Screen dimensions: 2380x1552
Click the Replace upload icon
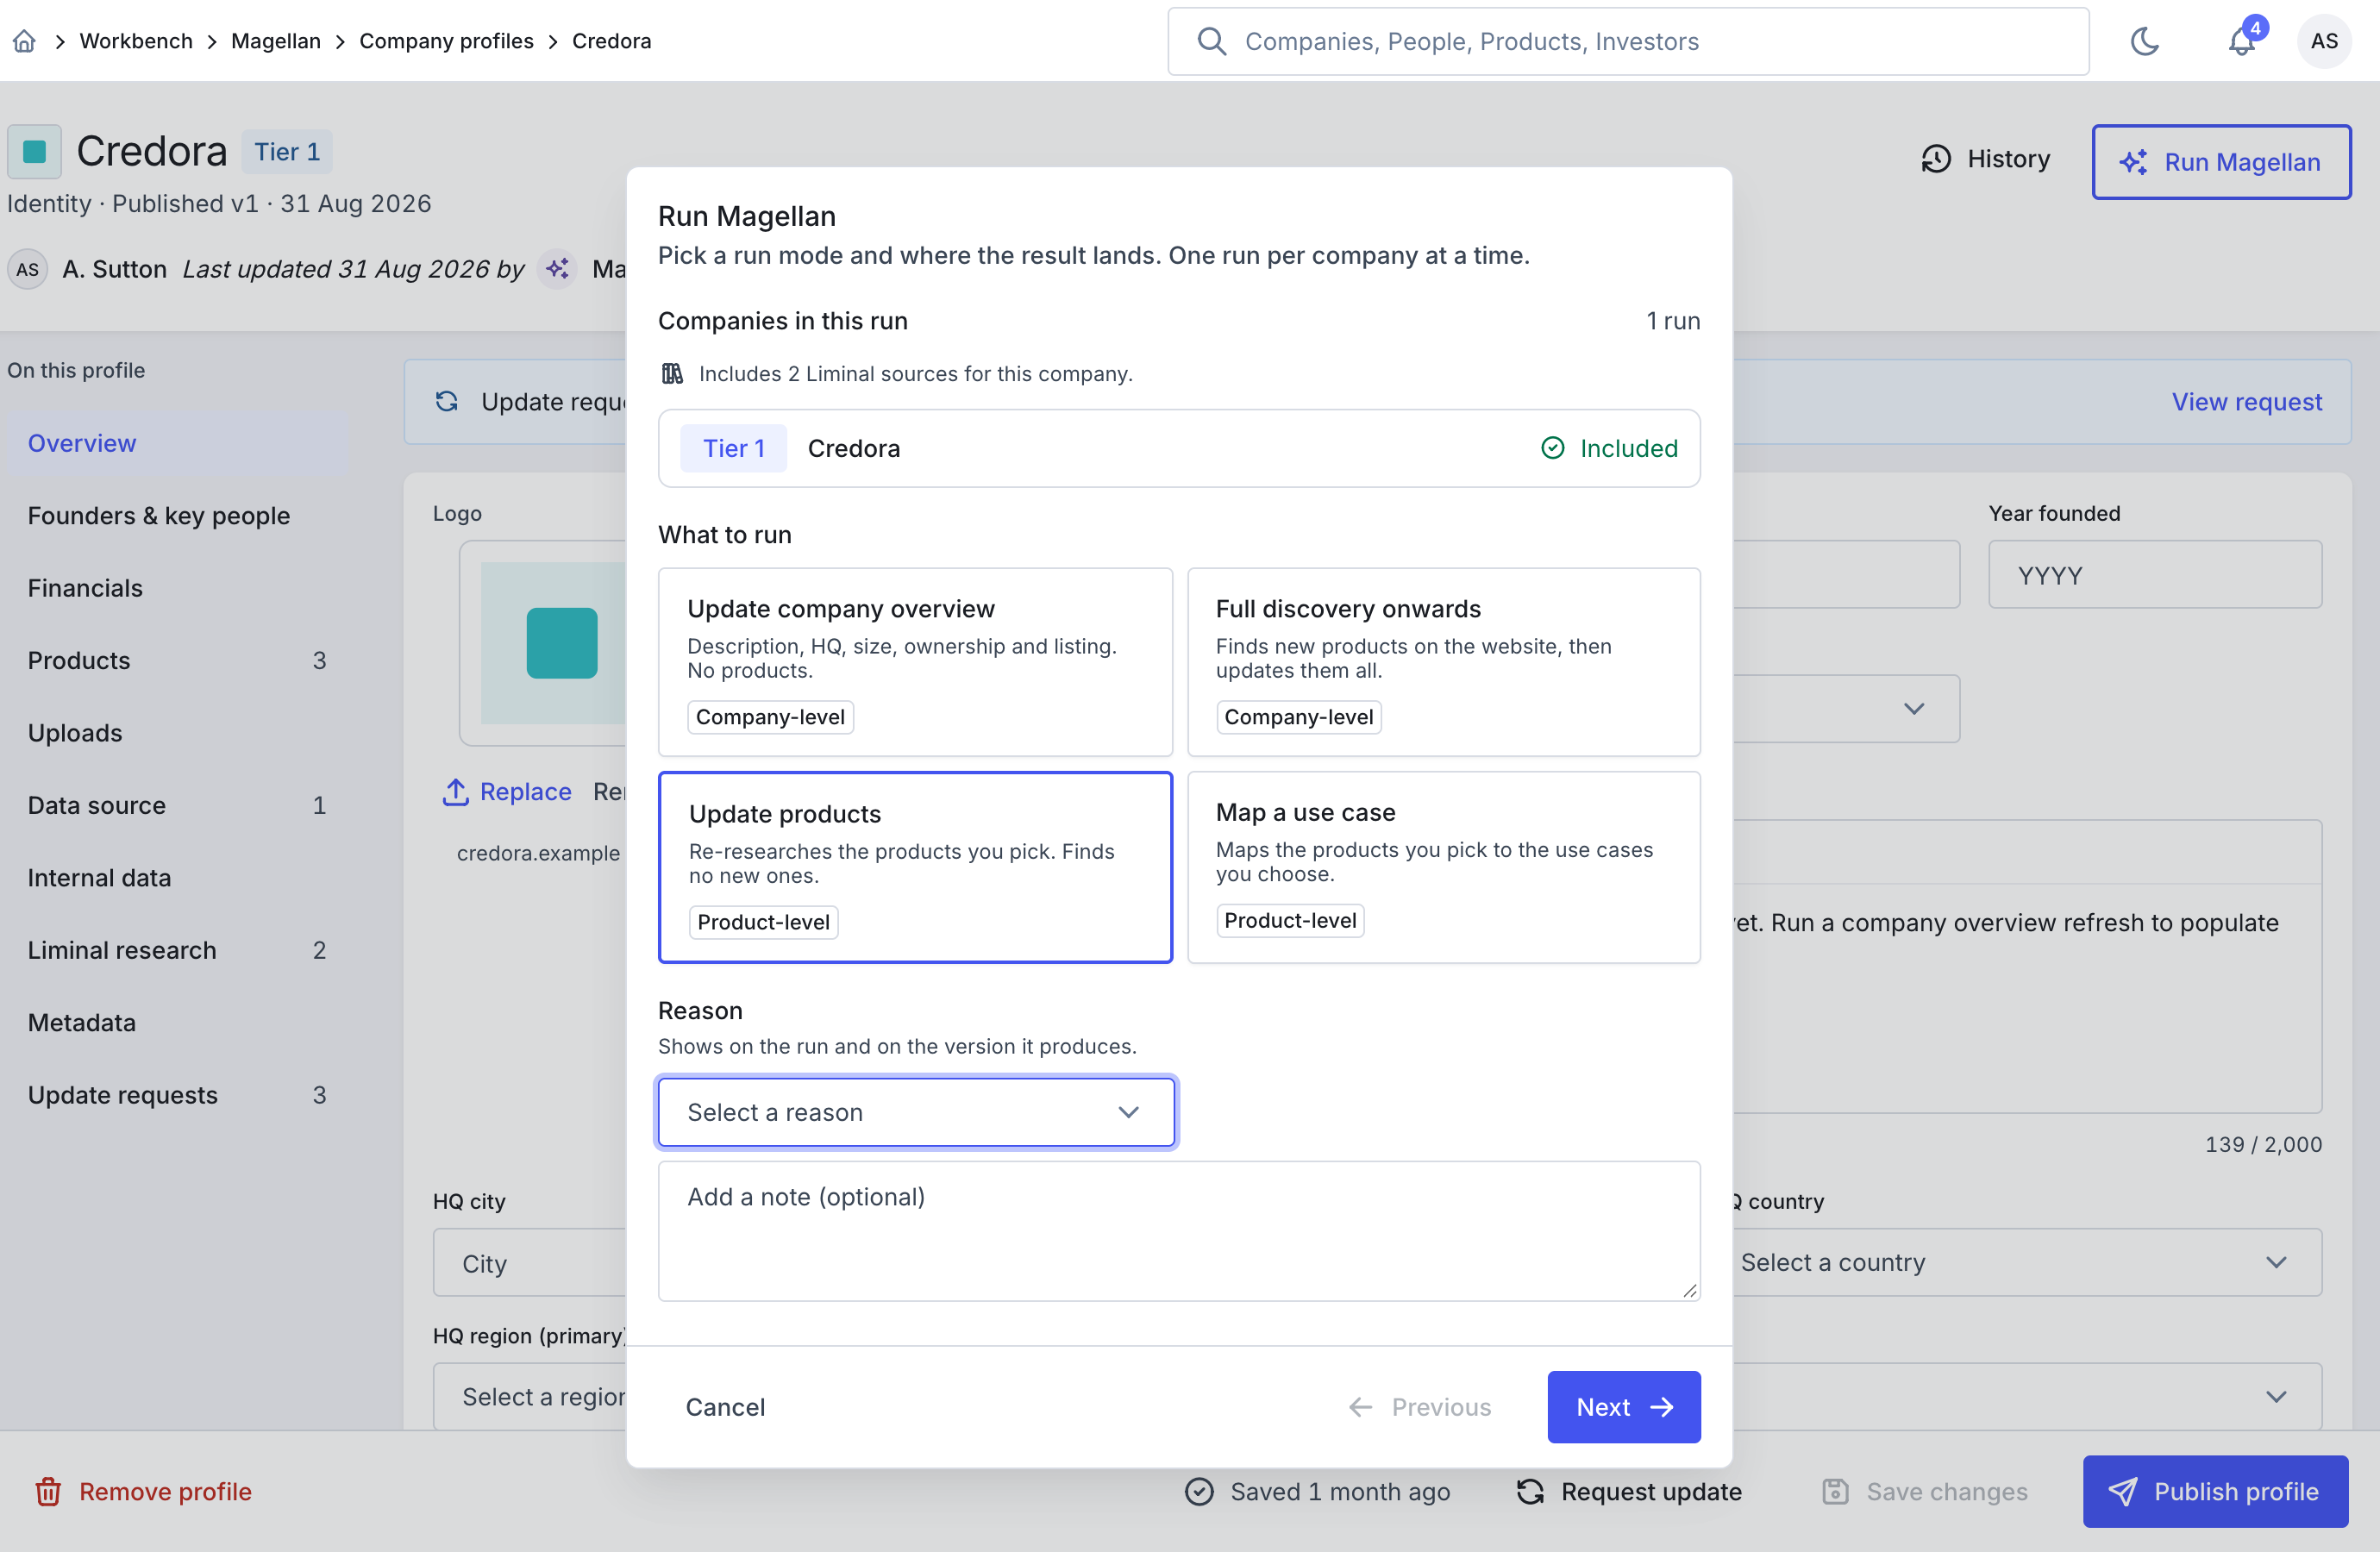pos(455,791)
